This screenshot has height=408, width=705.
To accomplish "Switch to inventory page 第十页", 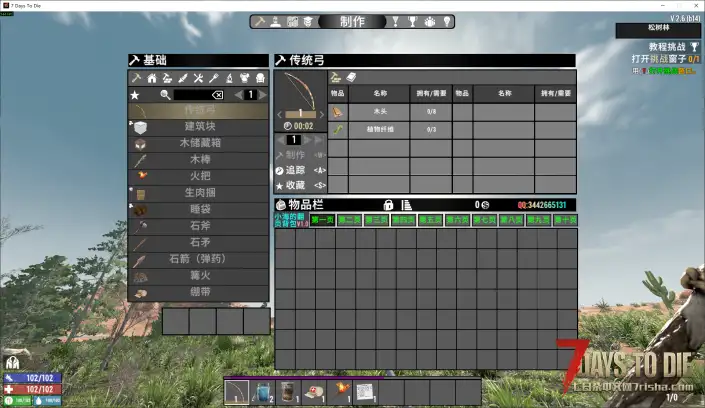I will (565, 220).
